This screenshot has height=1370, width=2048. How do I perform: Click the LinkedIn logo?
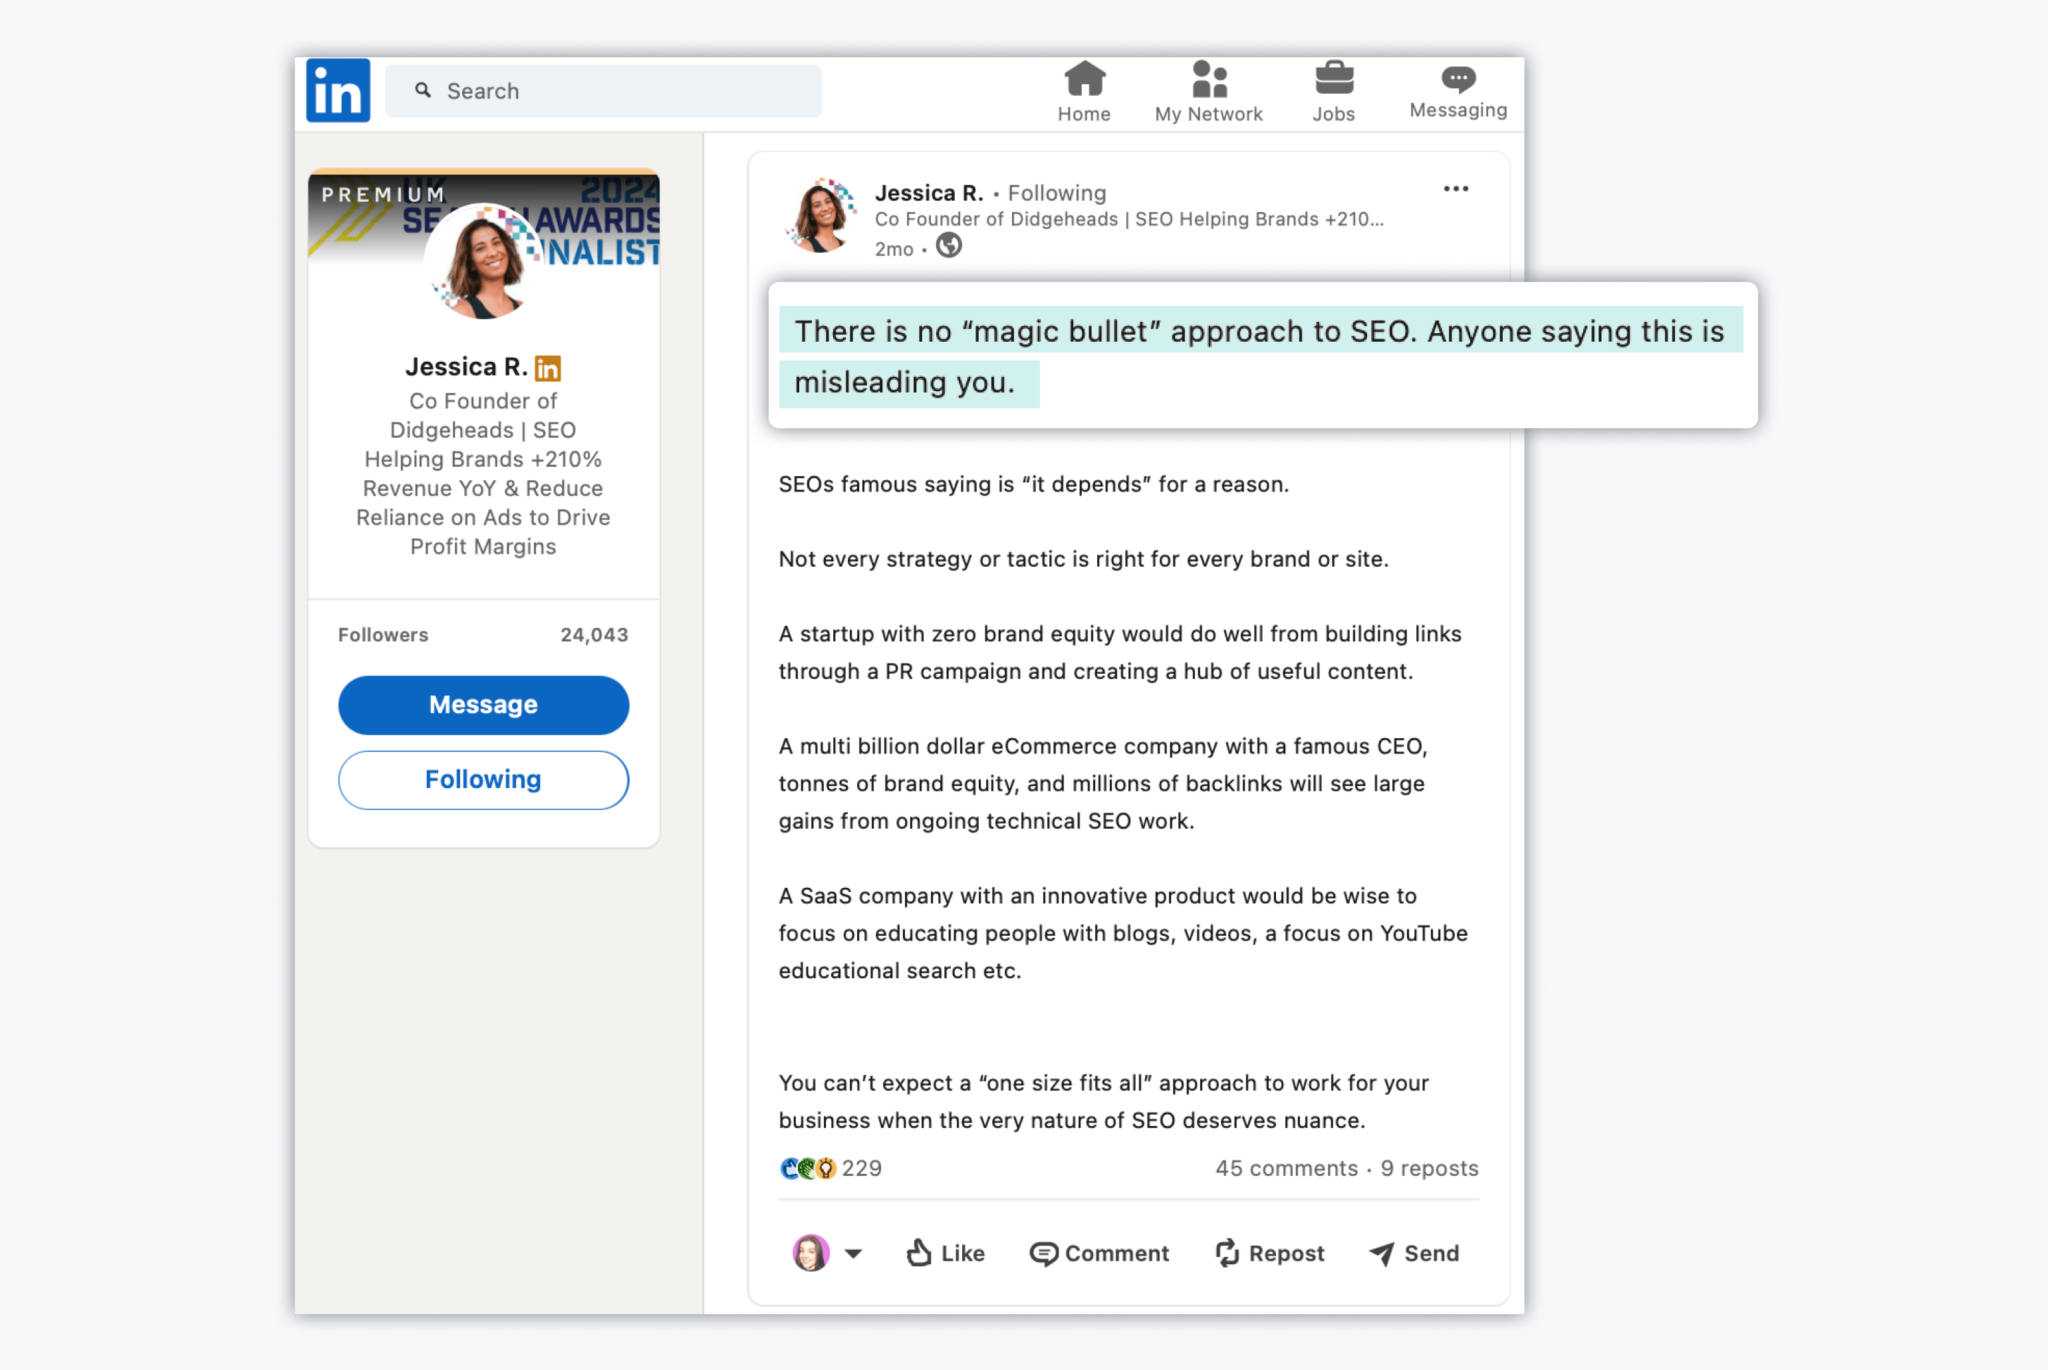[338, 89]
